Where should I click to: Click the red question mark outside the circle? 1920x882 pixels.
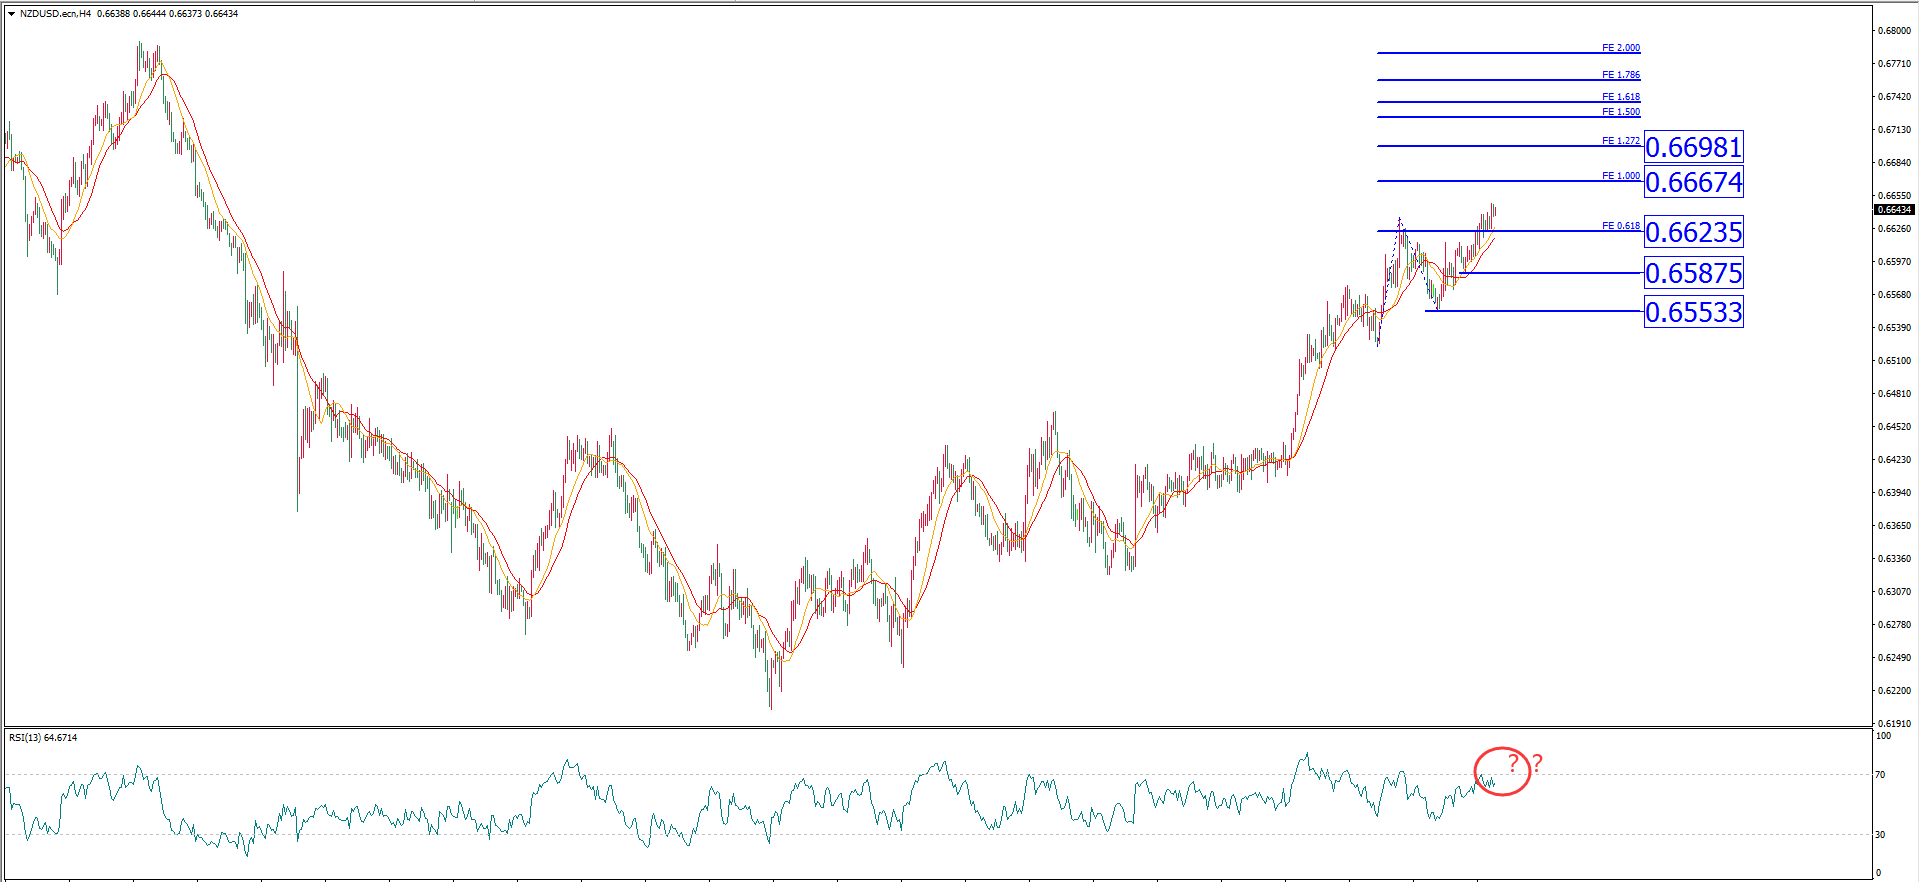(1537, 764)
